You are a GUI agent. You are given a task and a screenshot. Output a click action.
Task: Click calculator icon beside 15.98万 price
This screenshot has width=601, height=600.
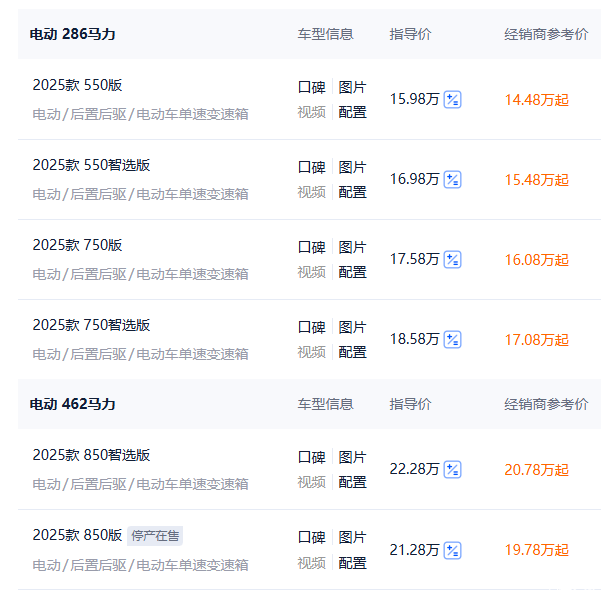[452, 99]
